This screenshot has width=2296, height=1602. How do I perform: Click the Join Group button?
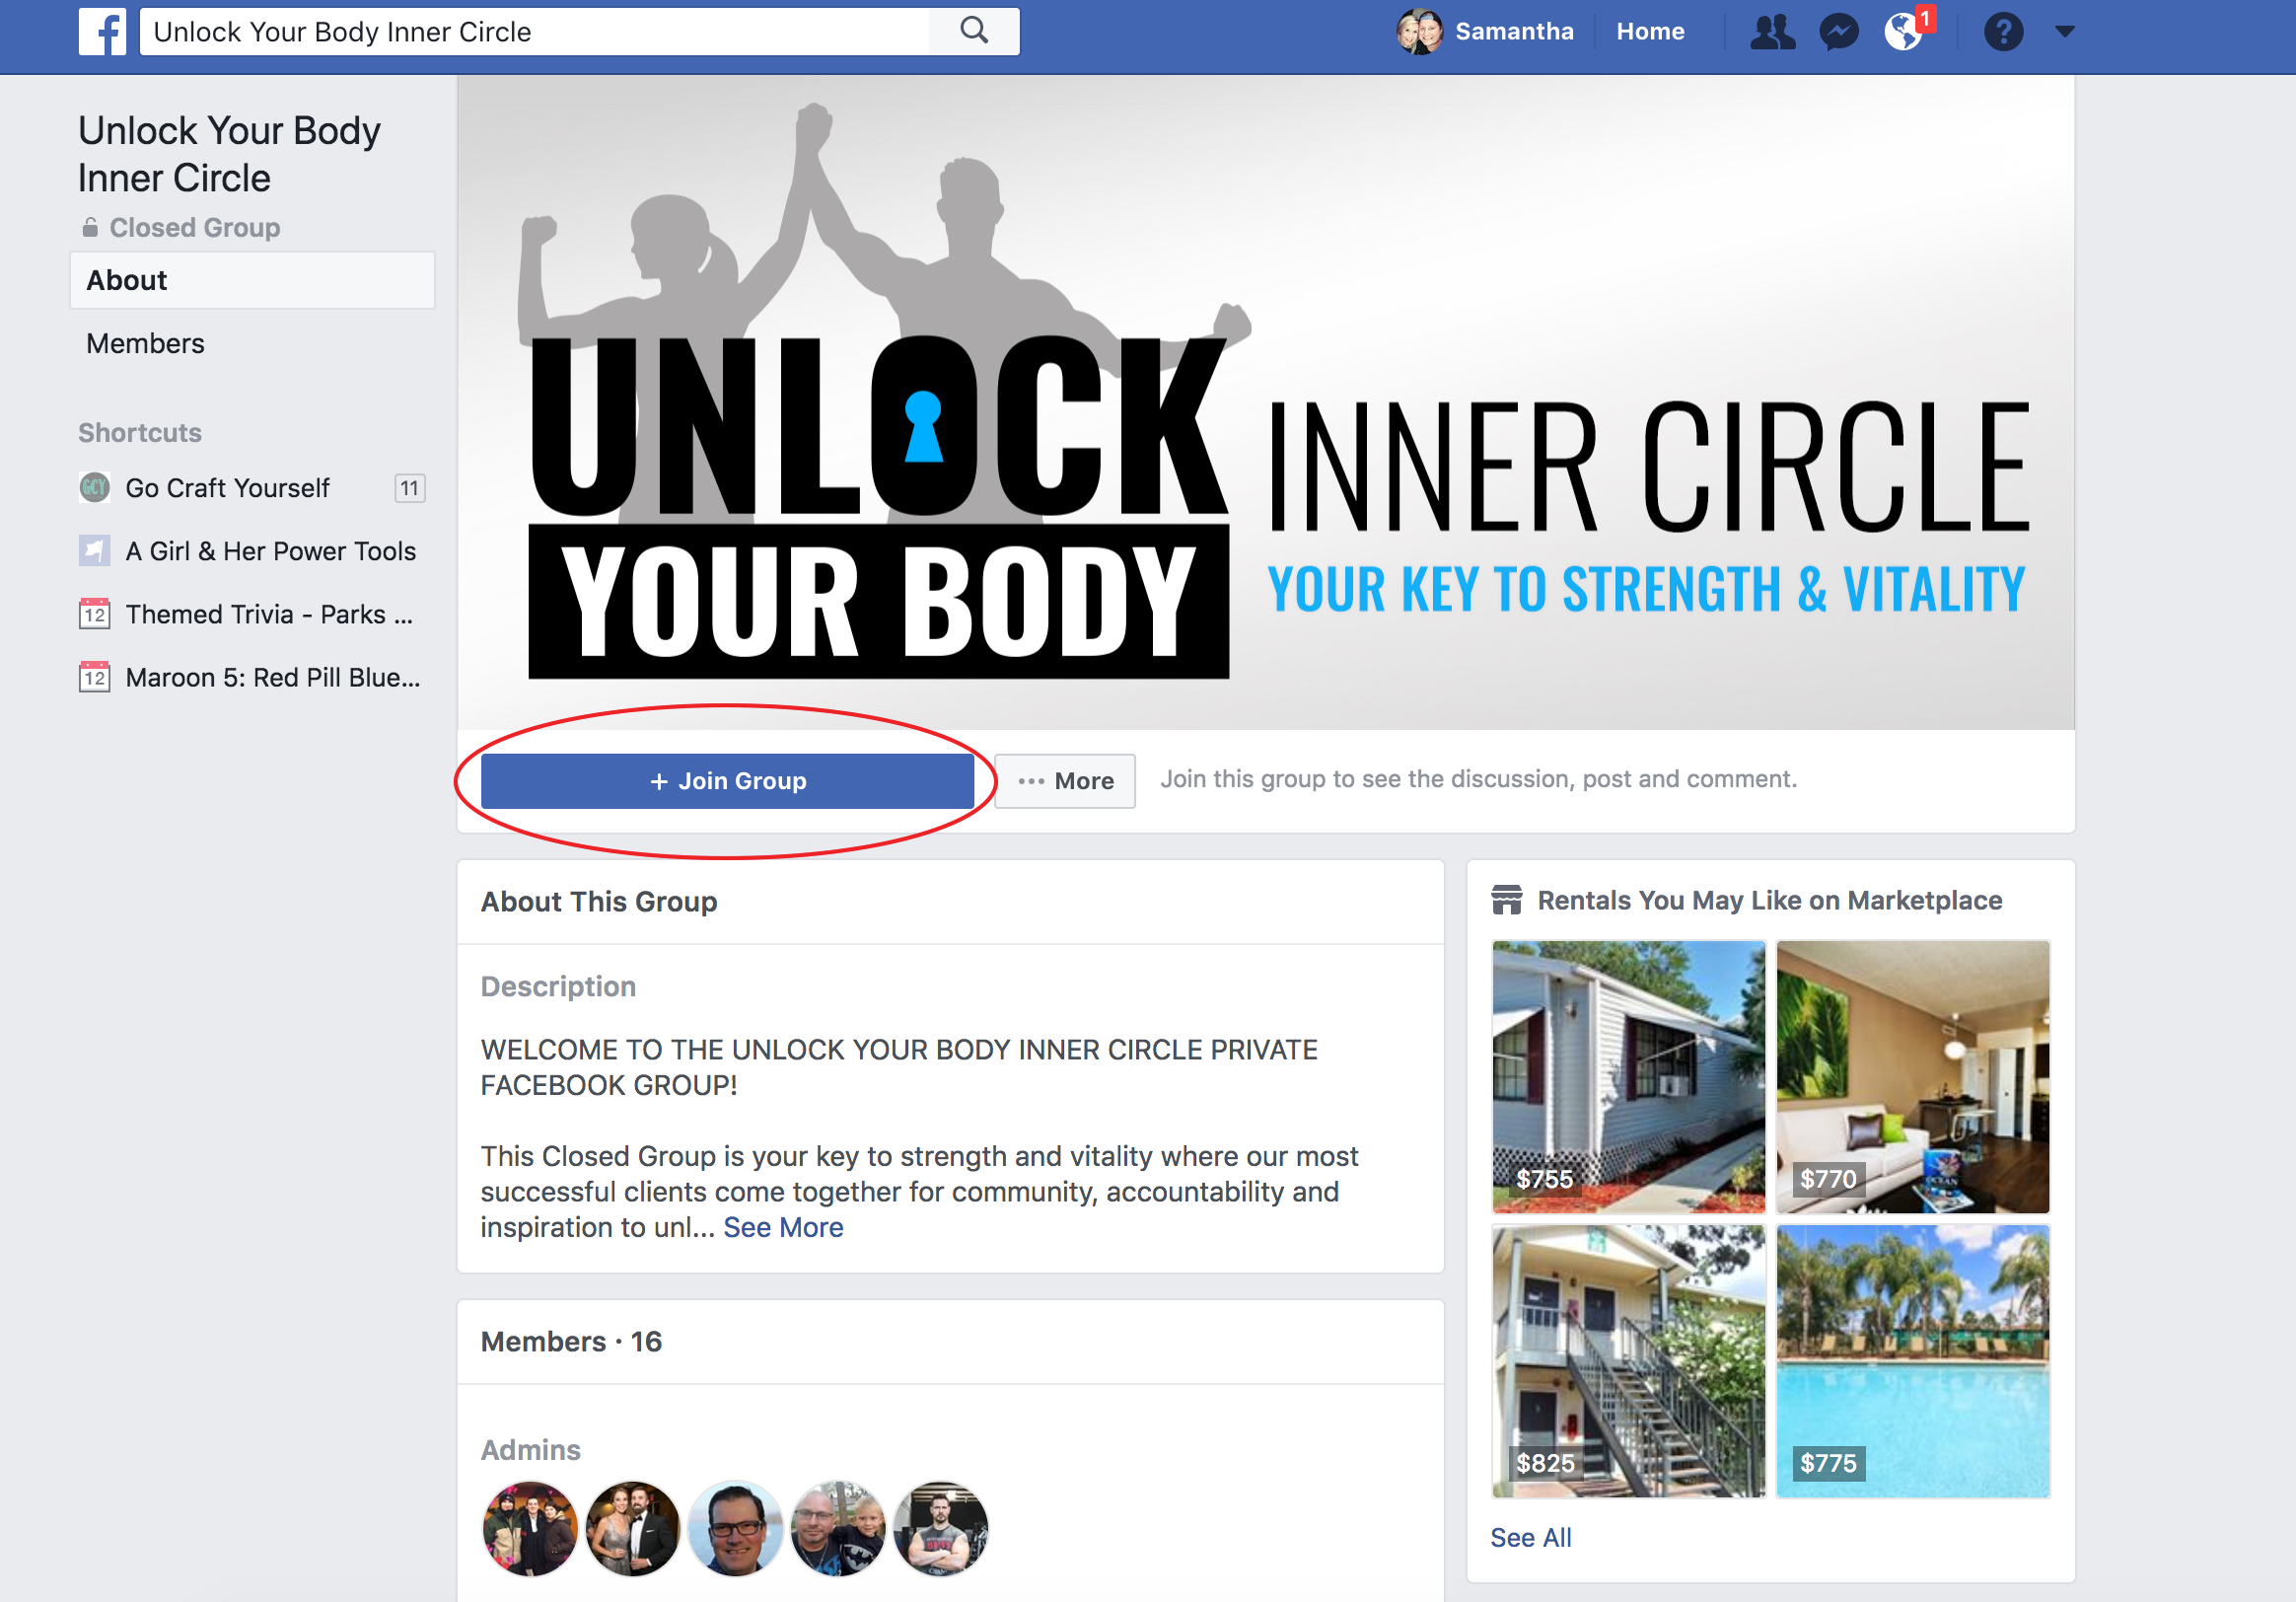727,781
